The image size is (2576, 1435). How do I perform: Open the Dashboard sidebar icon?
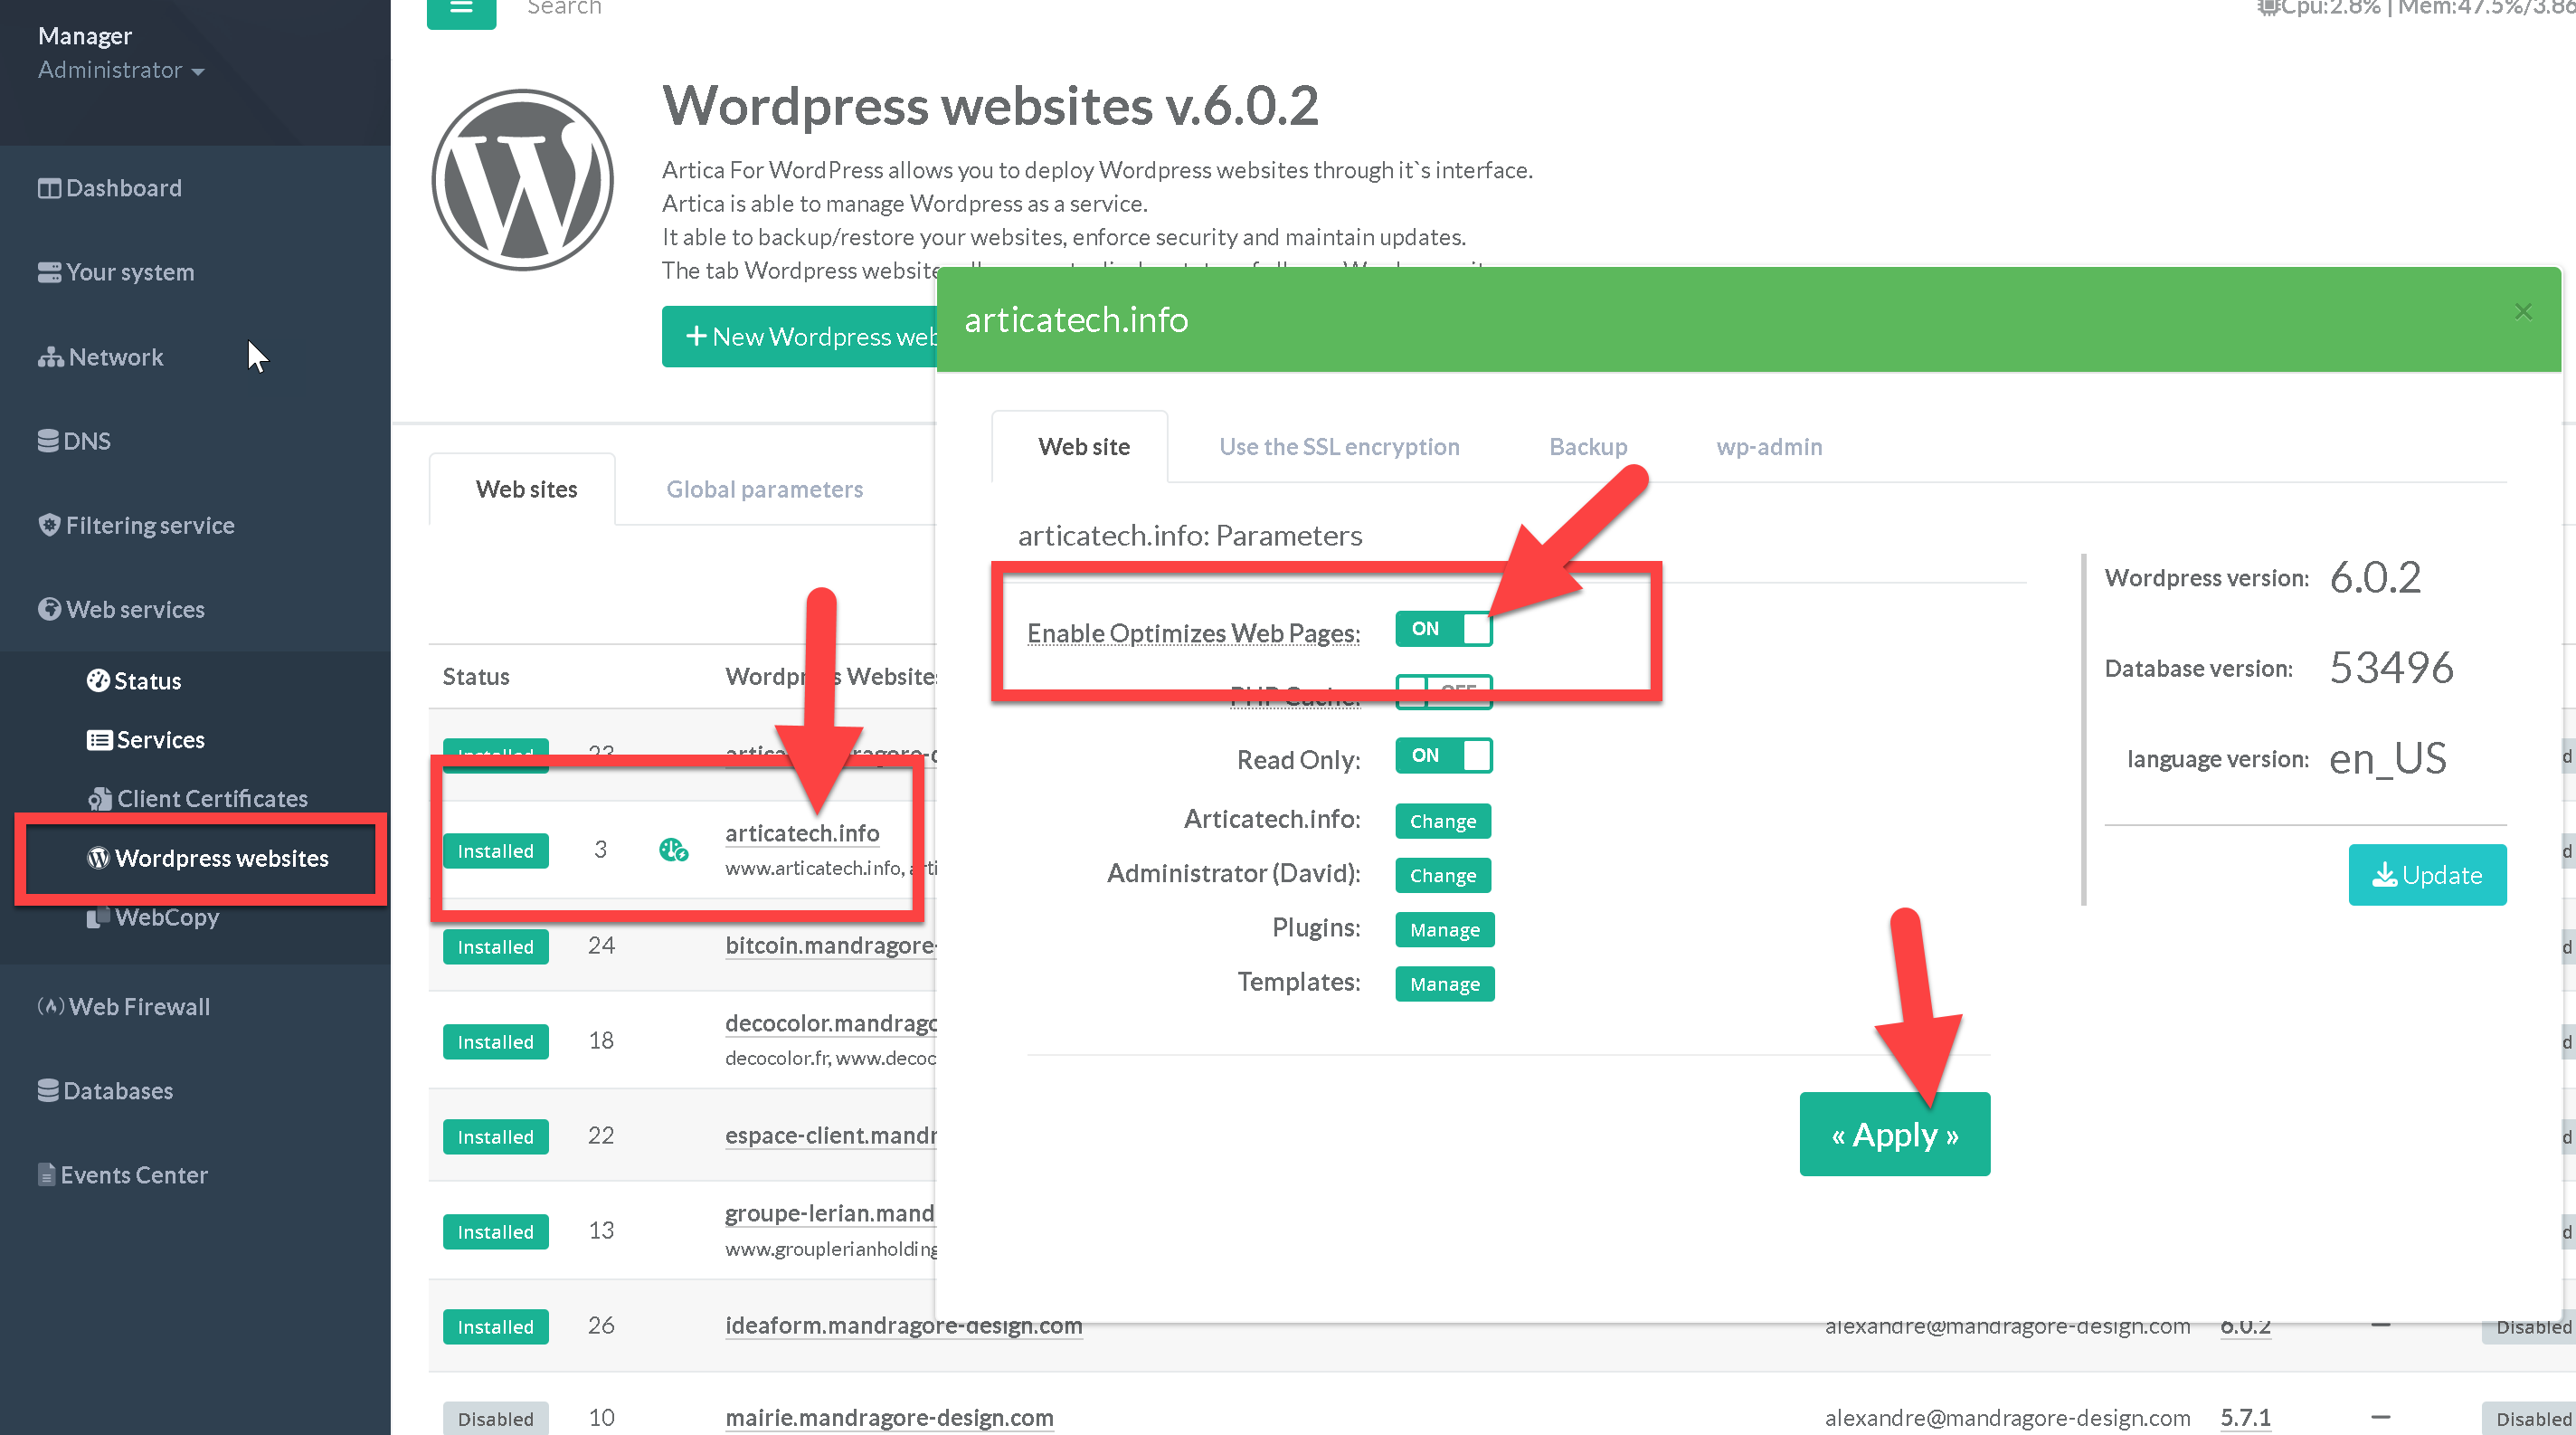click(x=49, y=188)
